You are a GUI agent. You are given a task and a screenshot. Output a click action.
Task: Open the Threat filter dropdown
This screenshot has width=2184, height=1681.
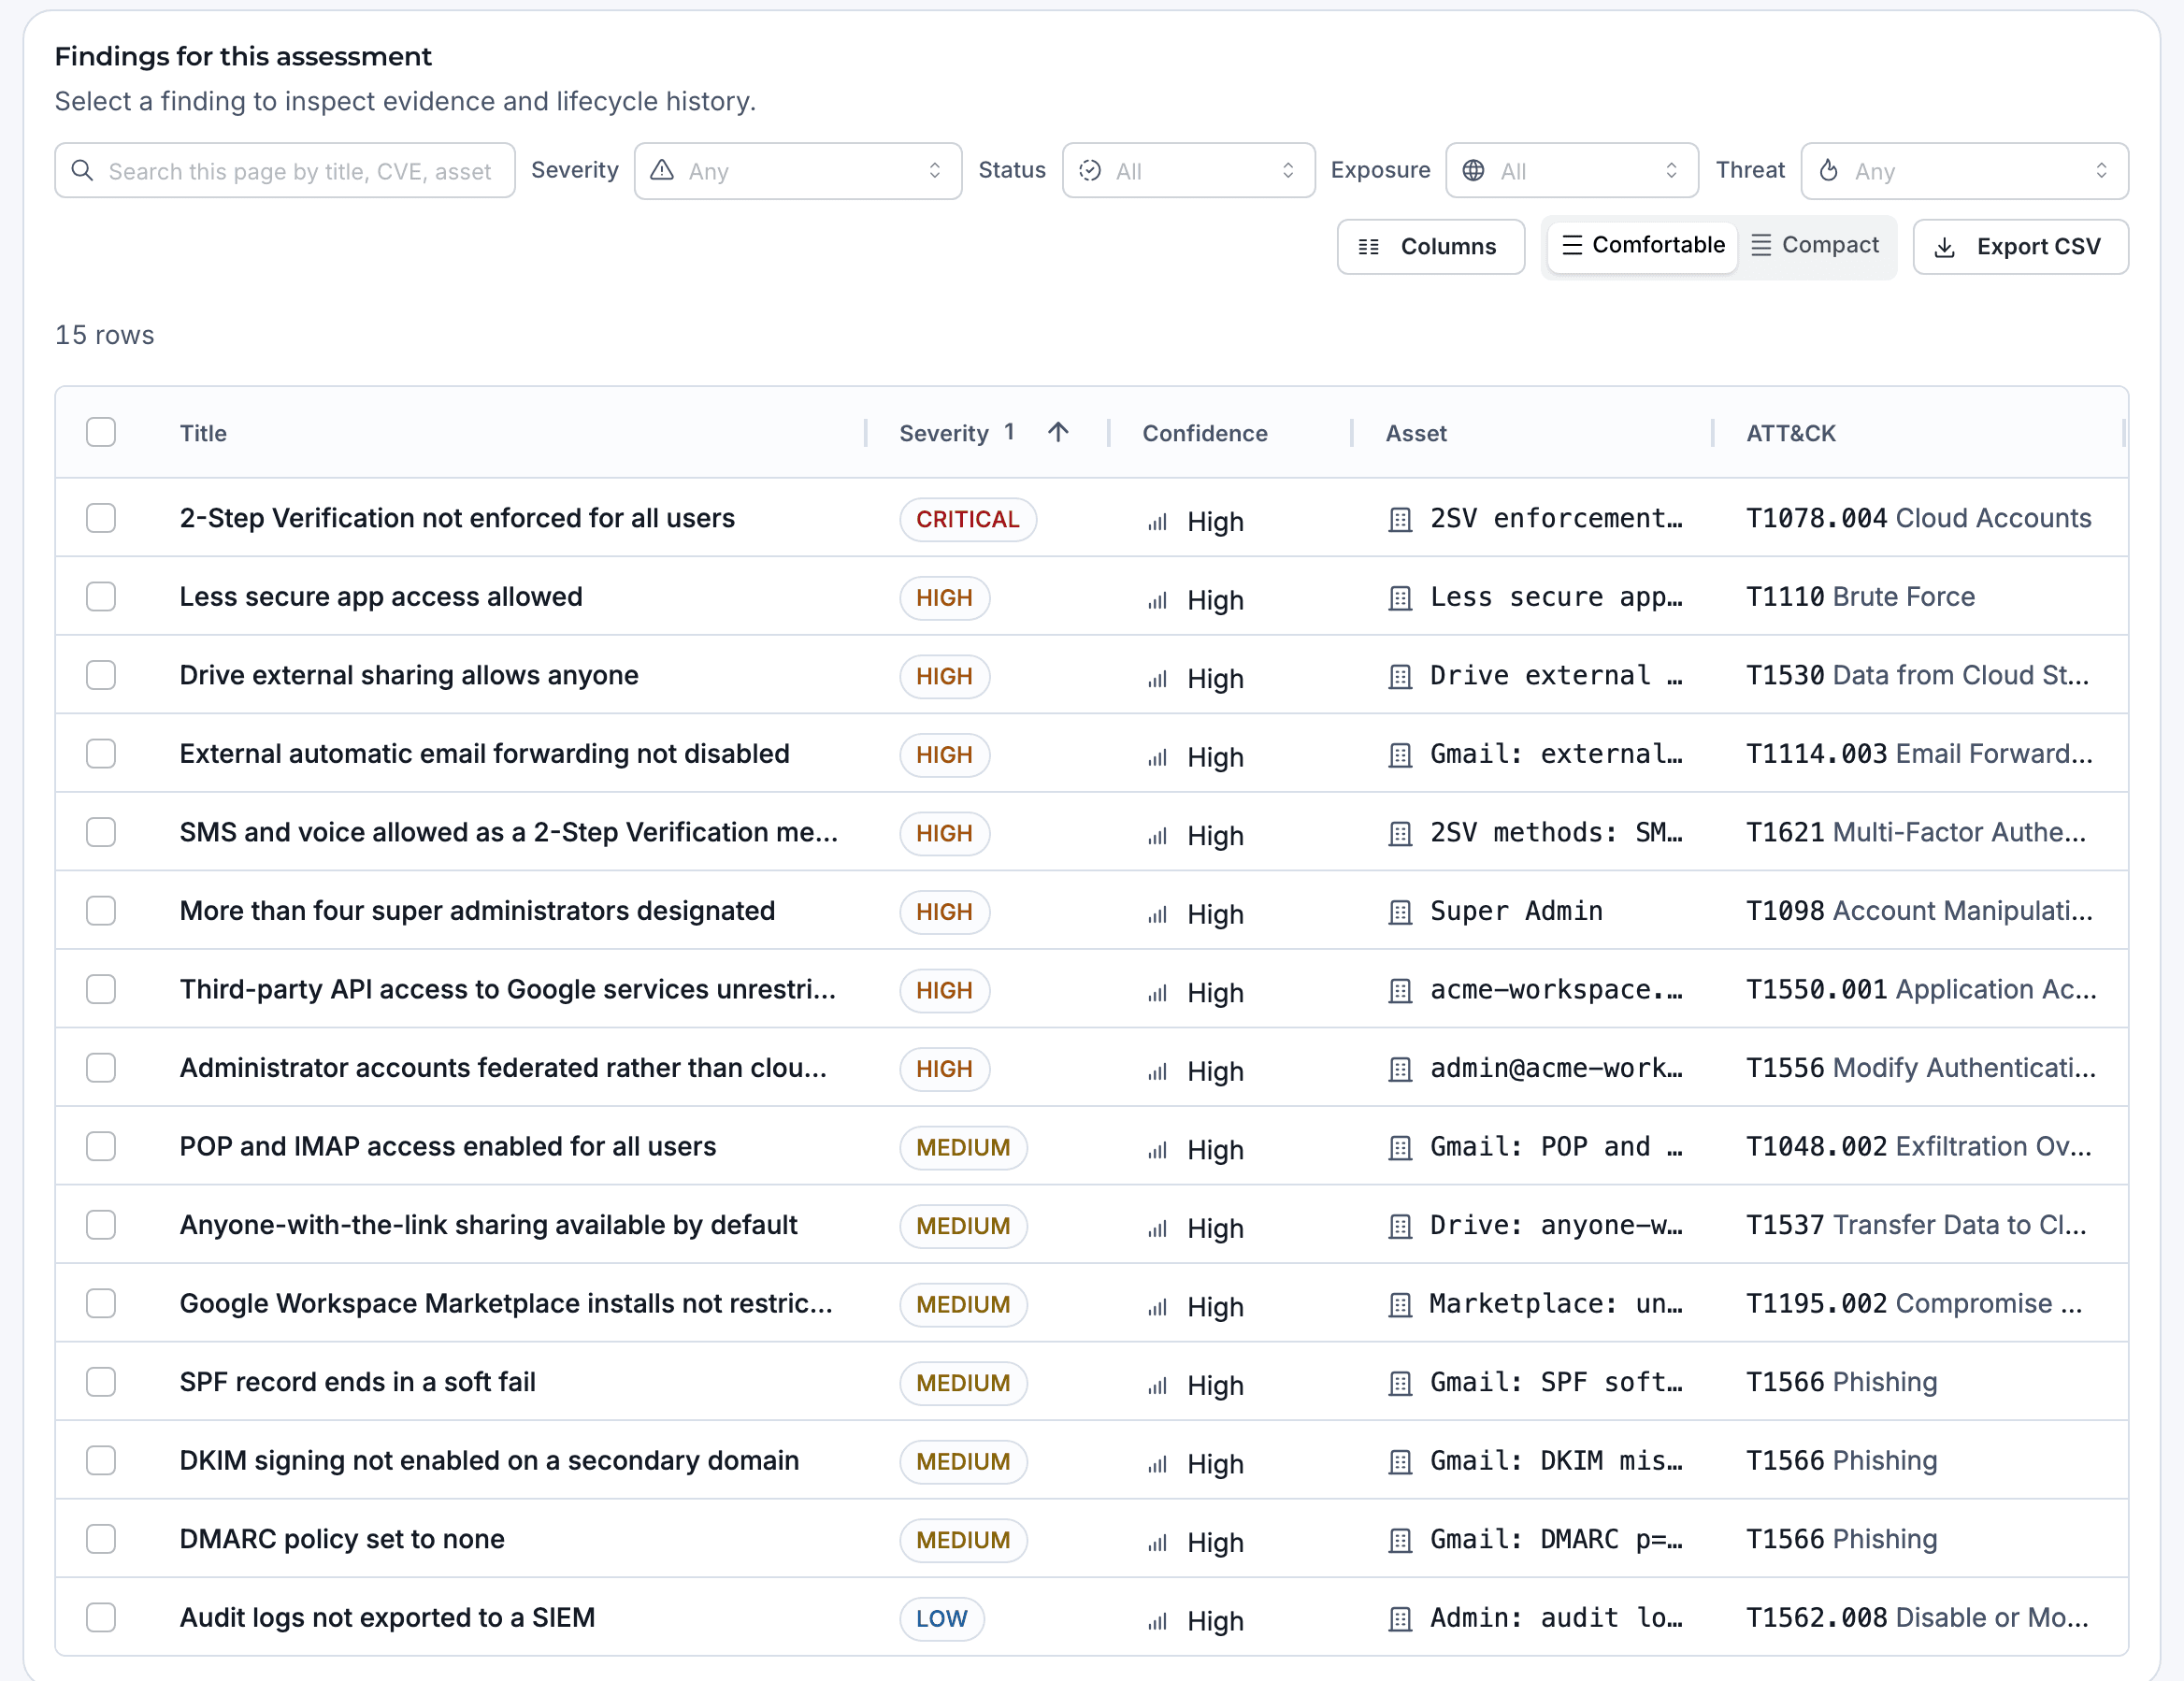1964,171
